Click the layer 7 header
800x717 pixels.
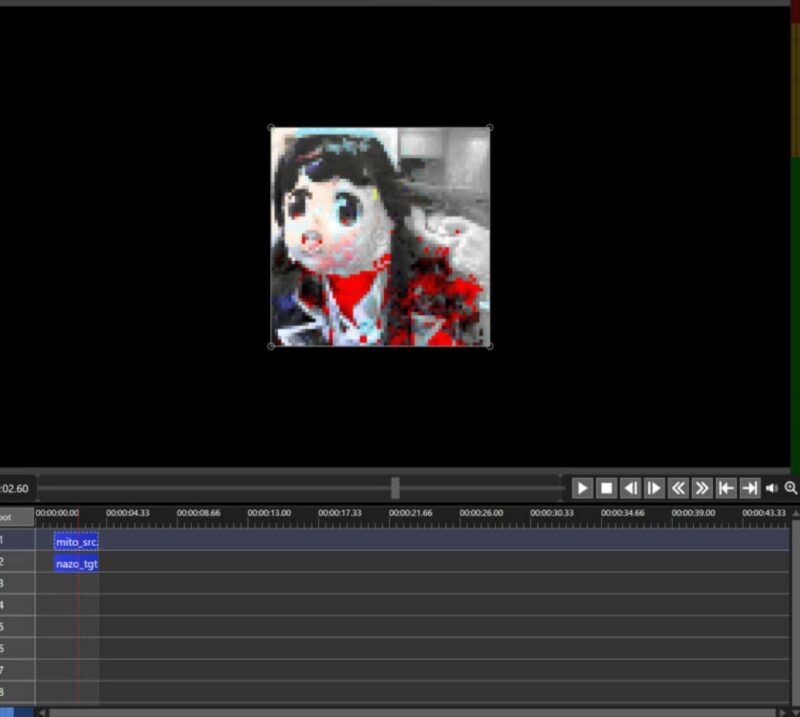click(17, 670)
